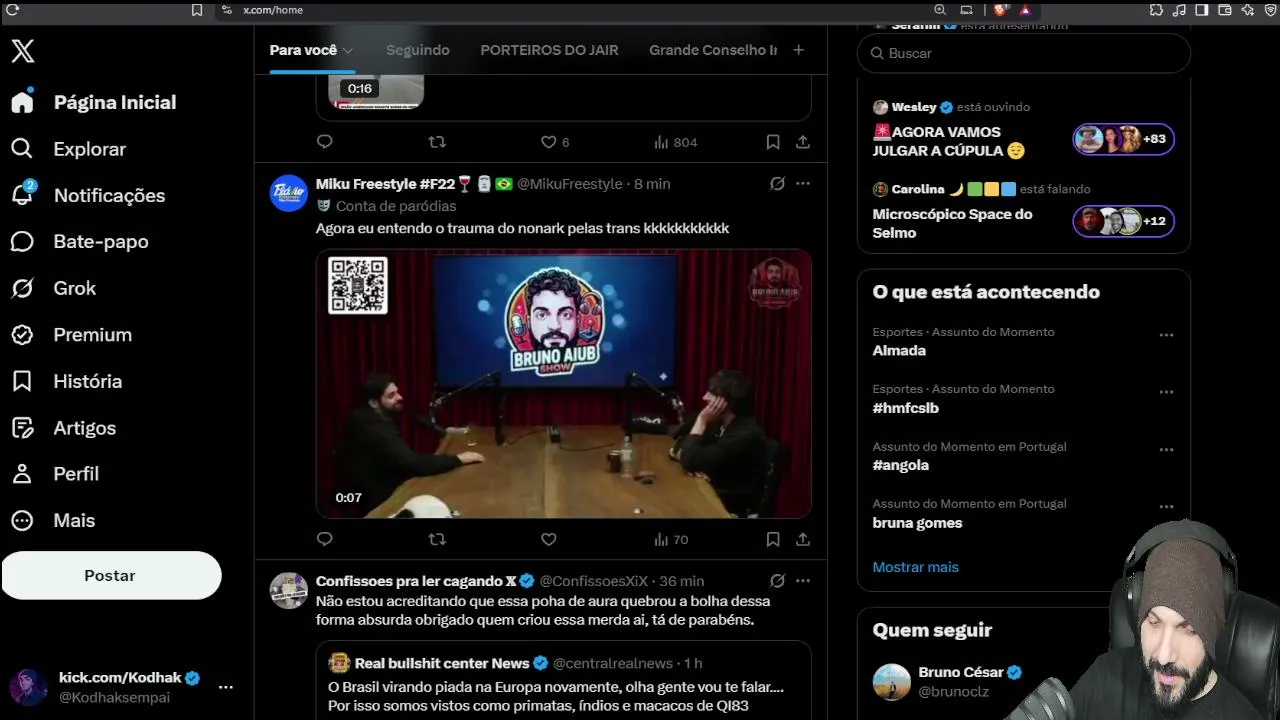
Task: Play the video thumbnail with 0:16 duration
Action: pos(375,91)
